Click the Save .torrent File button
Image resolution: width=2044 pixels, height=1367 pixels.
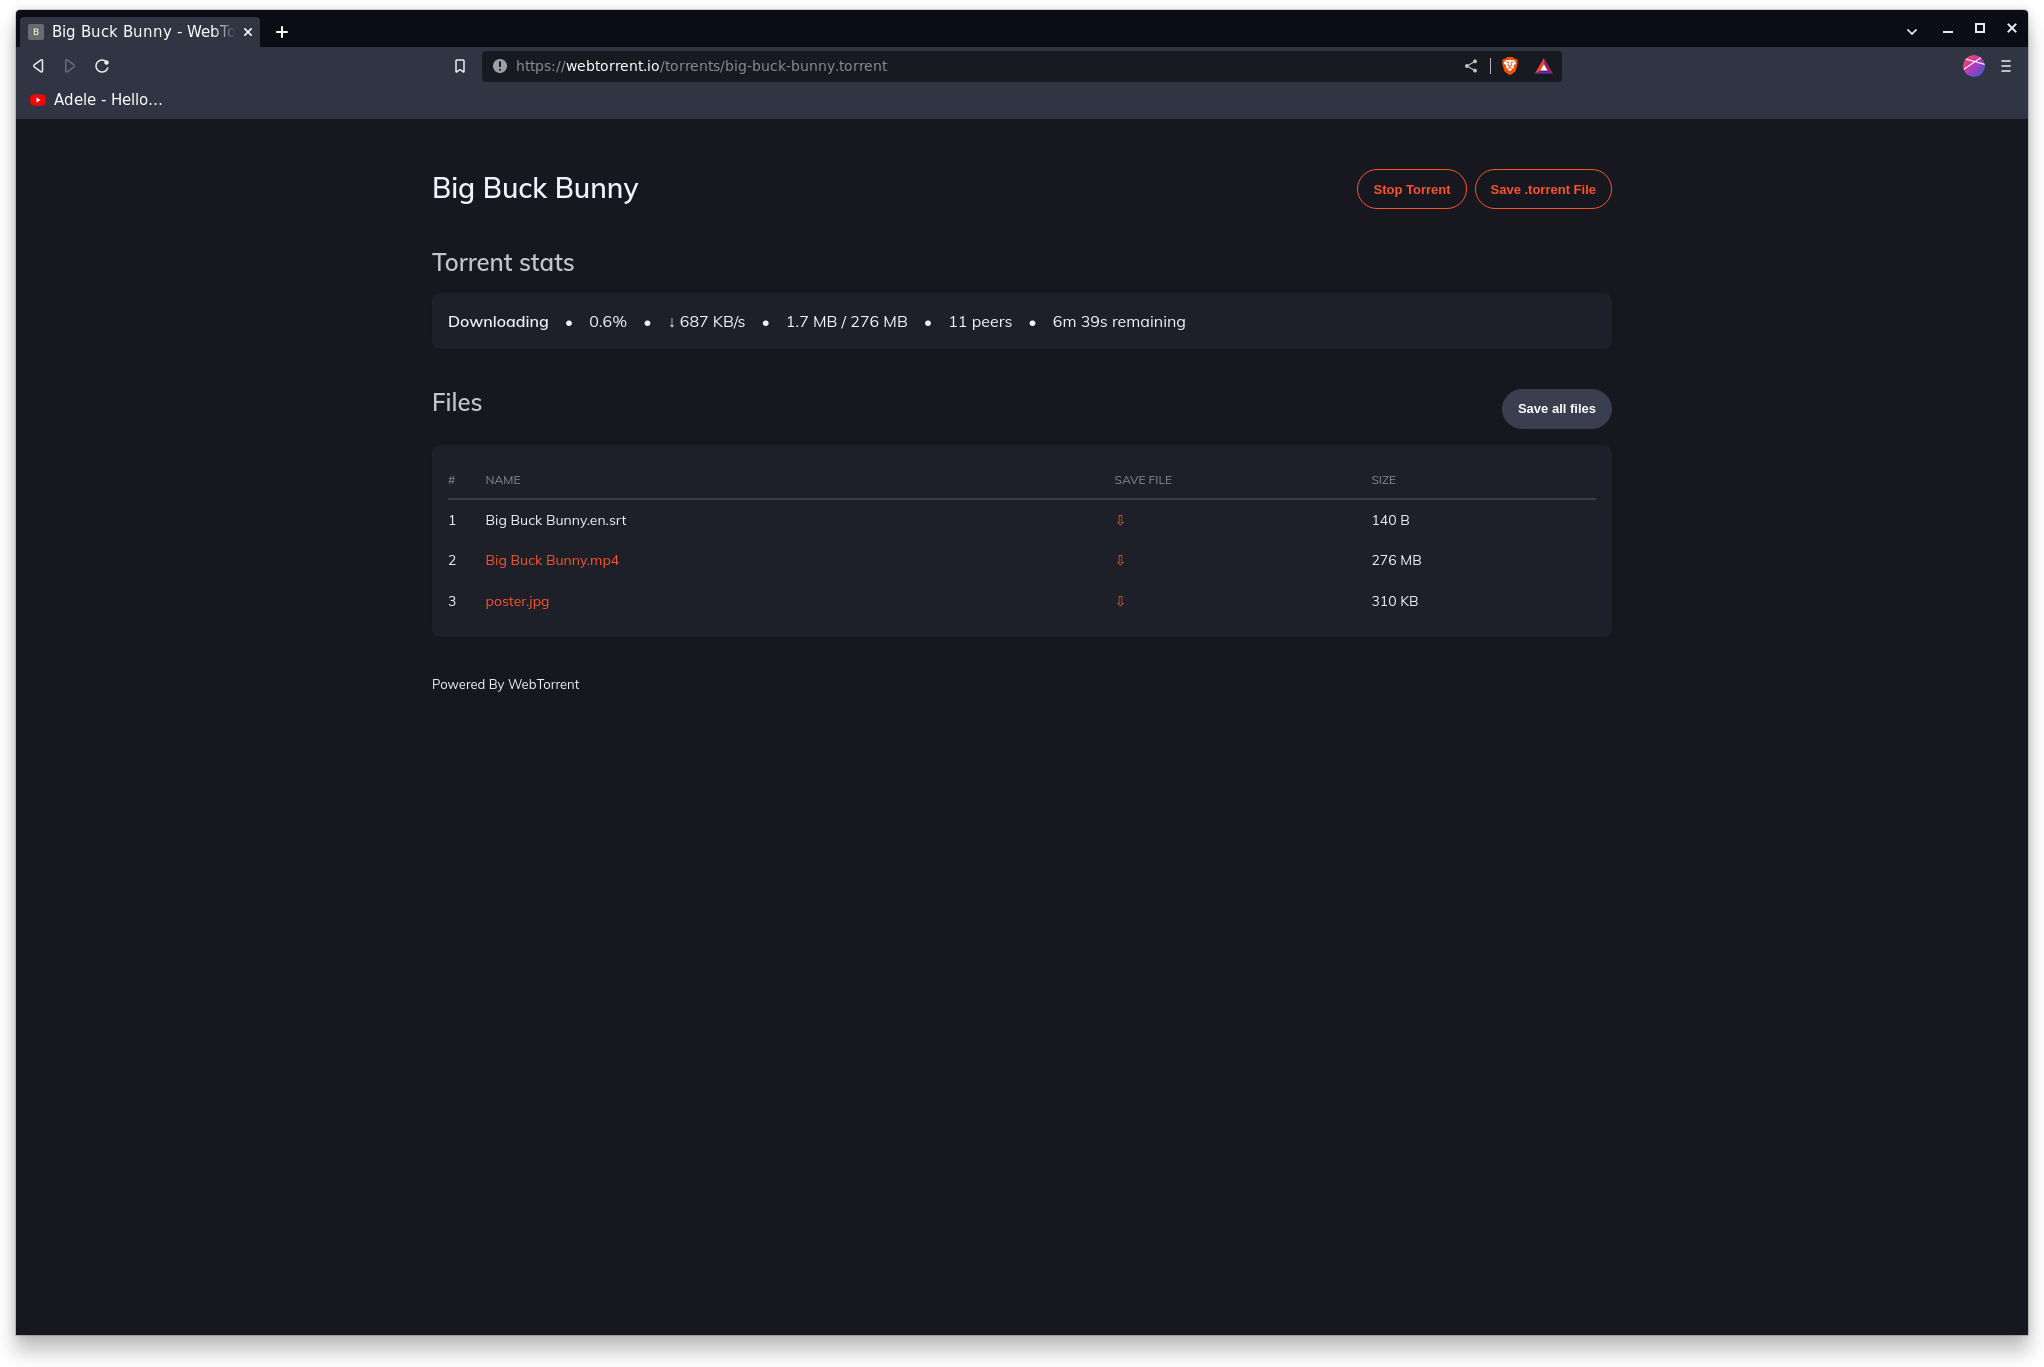1543,189
